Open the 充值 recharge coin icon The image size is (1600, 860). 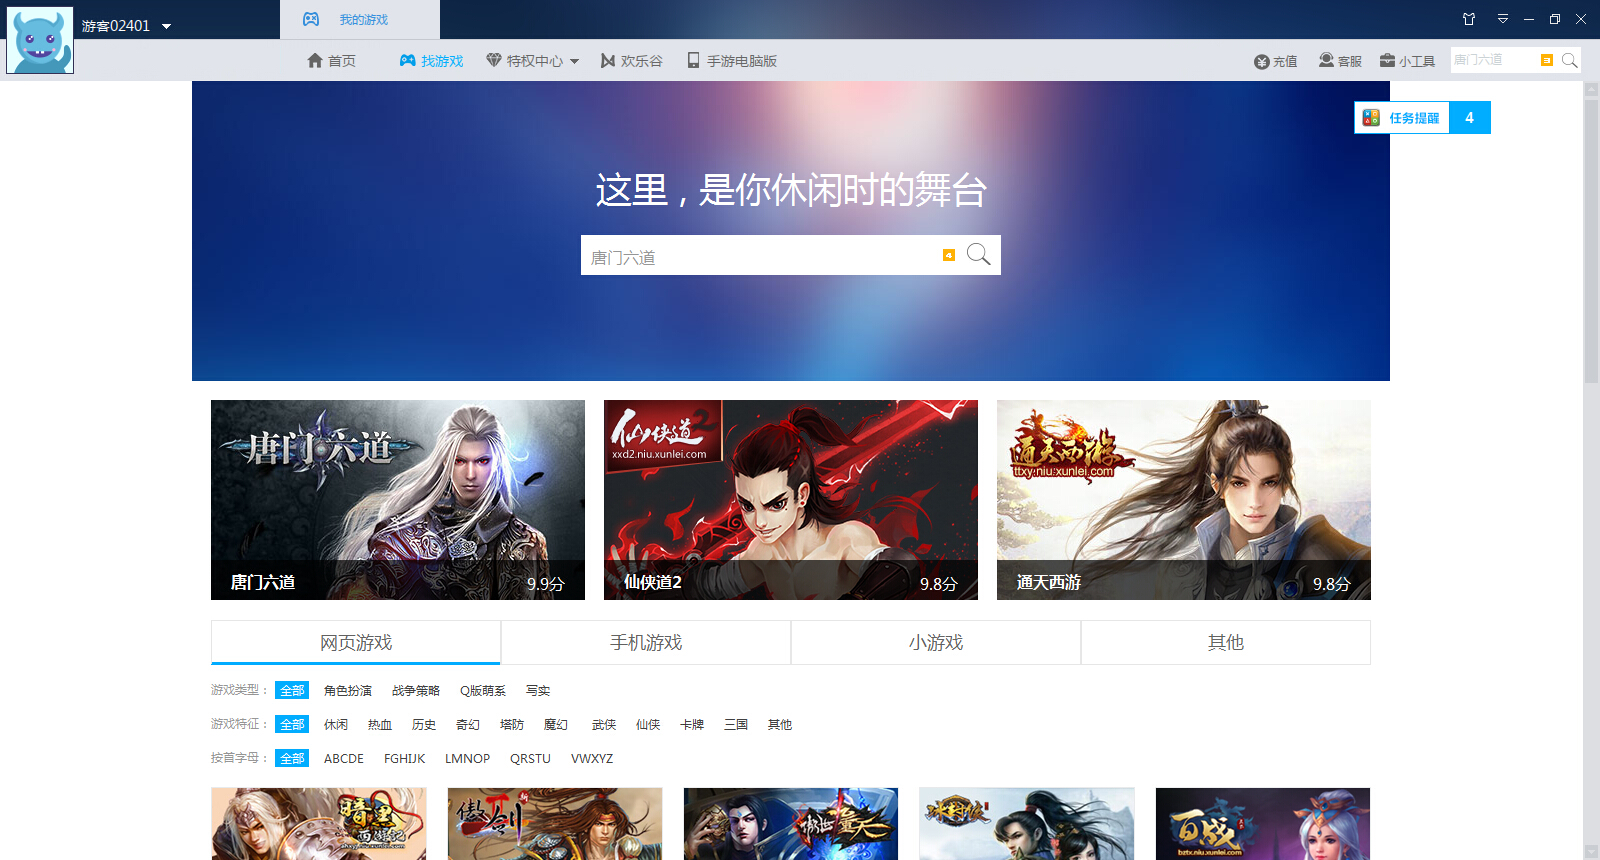1262,62
